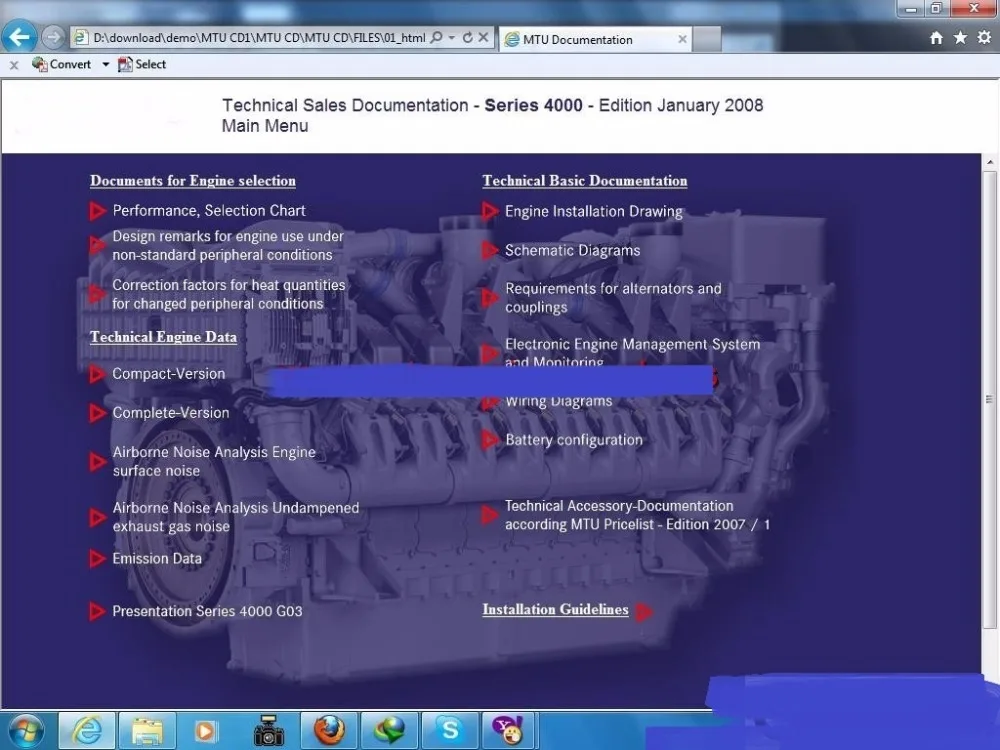The width and height of the screenshot is (1000, 750).
Task: Open the Installation Guidelines link
Action: coord(555,609)
